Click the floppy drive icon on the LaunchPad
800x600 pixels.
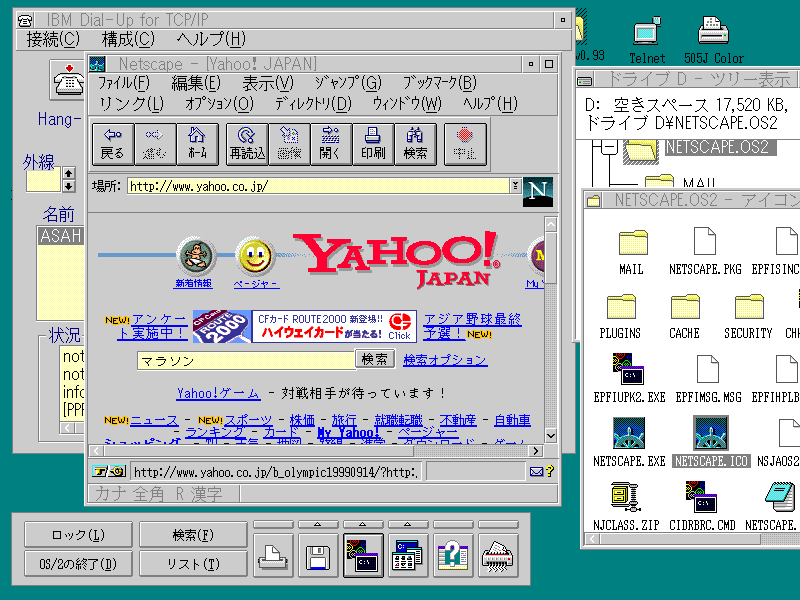point(318,556)
